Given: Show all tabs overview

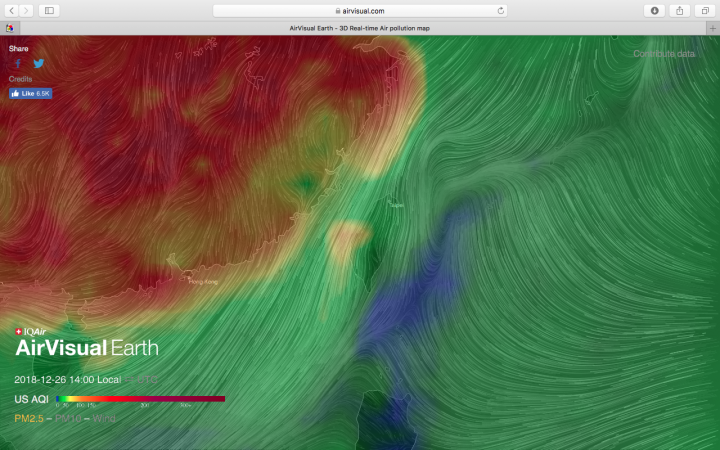Looking at the screenshot, I should click(x=705, y=11).
